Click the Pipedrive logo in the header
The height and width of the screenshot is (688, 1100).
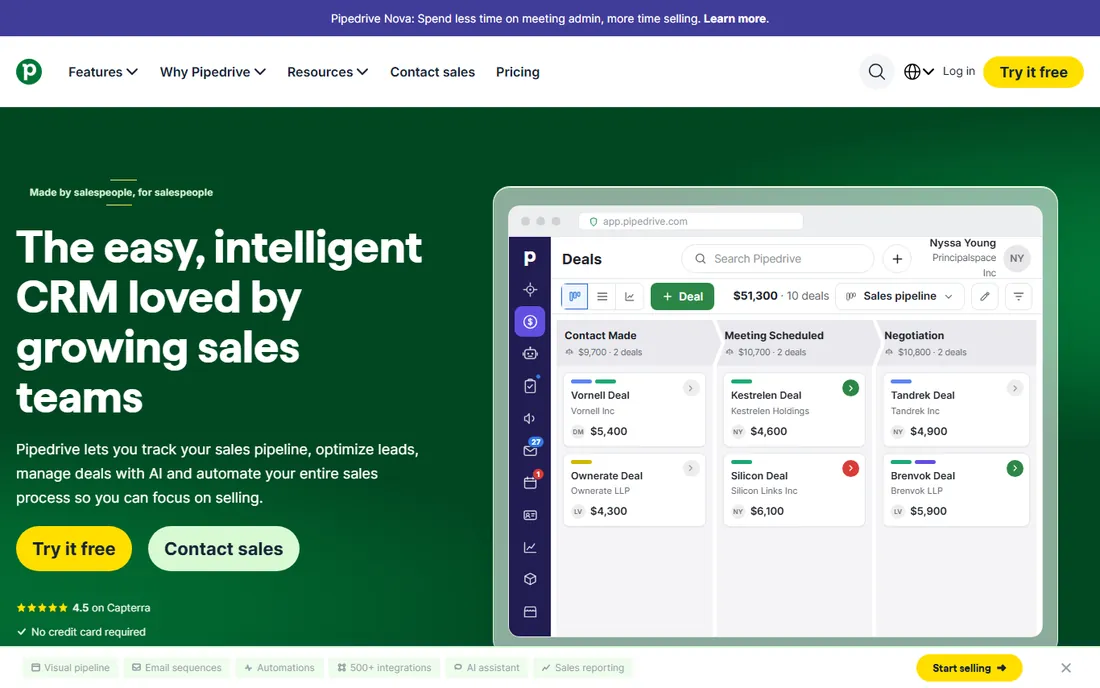29,72
